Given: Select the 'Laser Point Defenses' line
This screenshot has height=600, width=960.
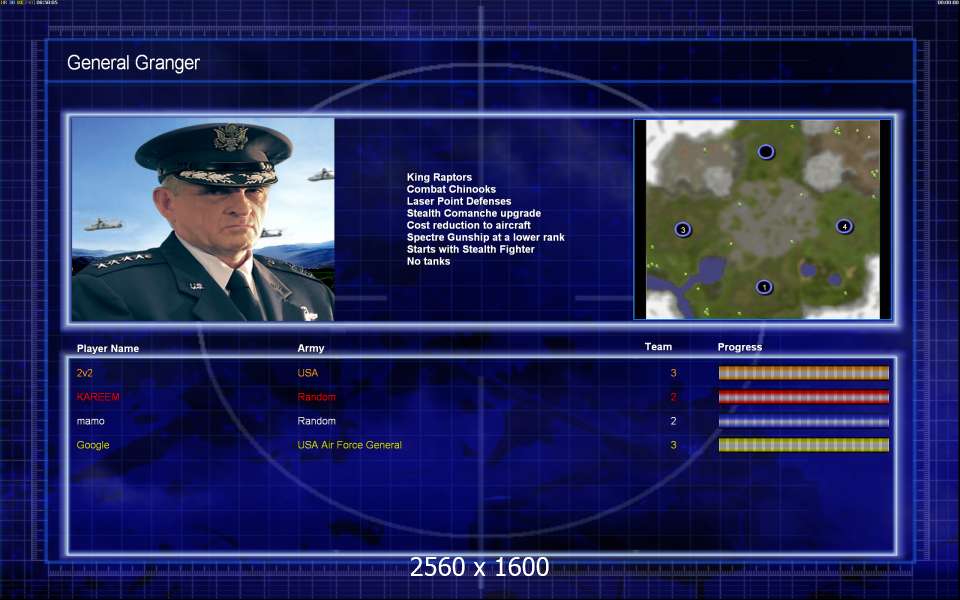Looking at the screenshot, I should click(459, 201).
